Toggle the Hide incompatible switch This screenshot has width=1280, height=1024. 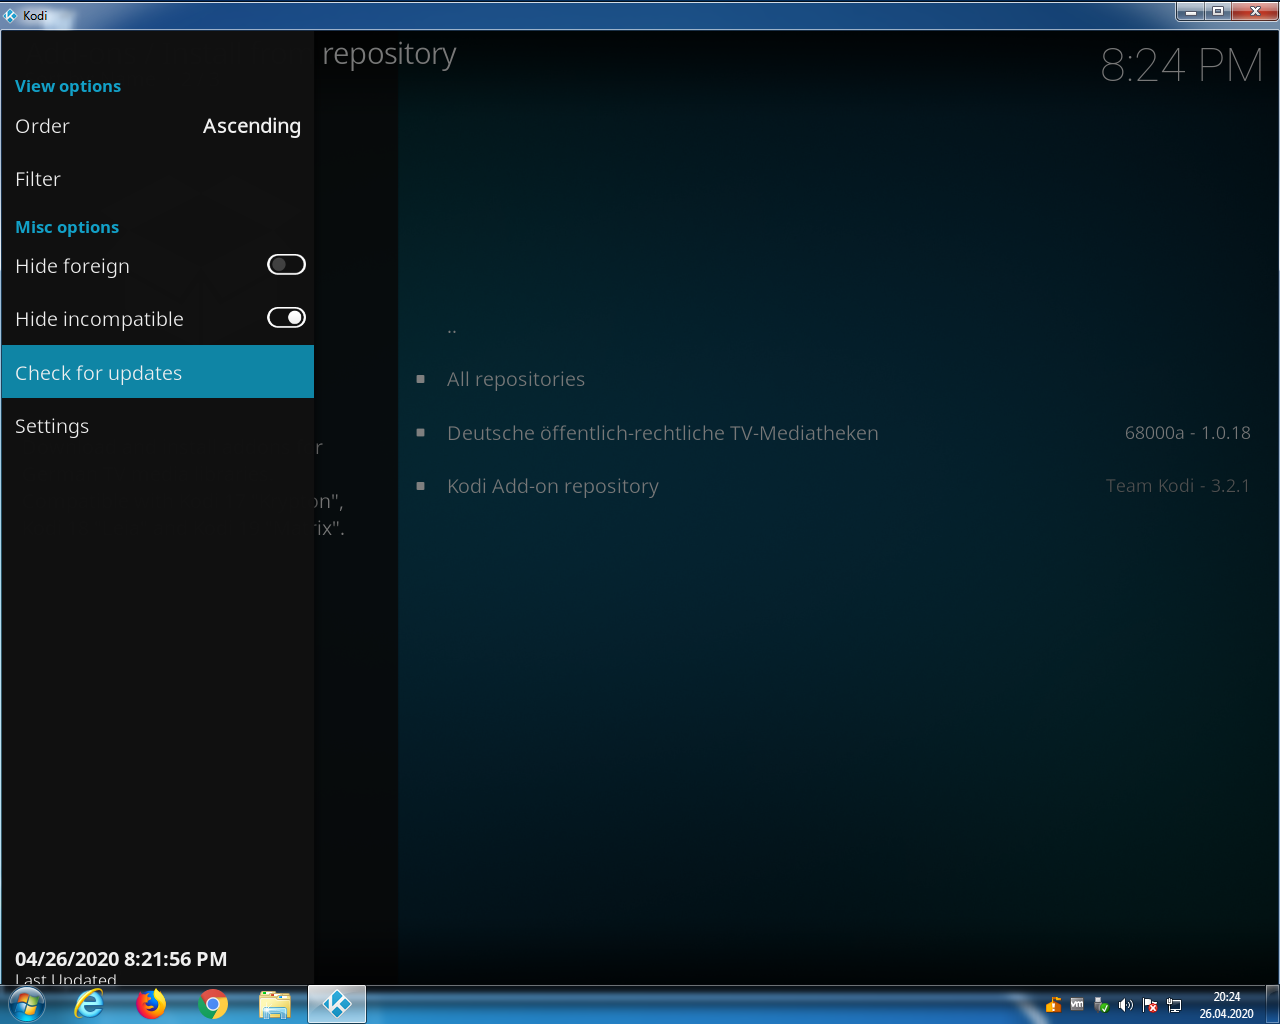pyautogui.click(x=286, y=318)
